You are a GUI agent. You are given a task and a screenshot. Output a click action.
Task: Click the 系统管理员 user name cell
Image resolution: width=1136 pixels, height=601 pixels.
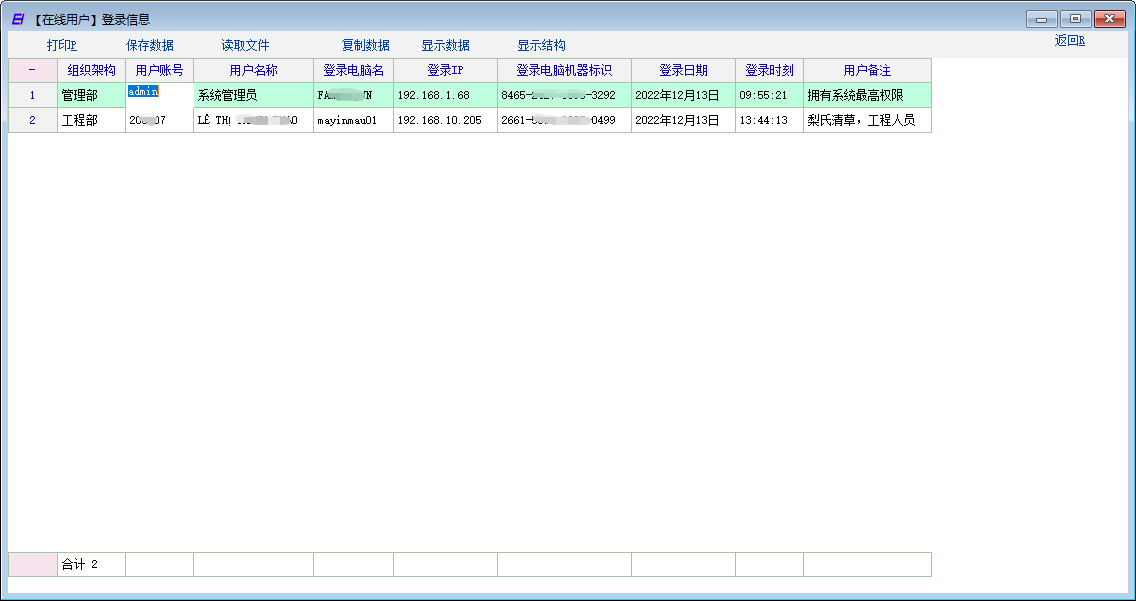(x=253, y=96)
